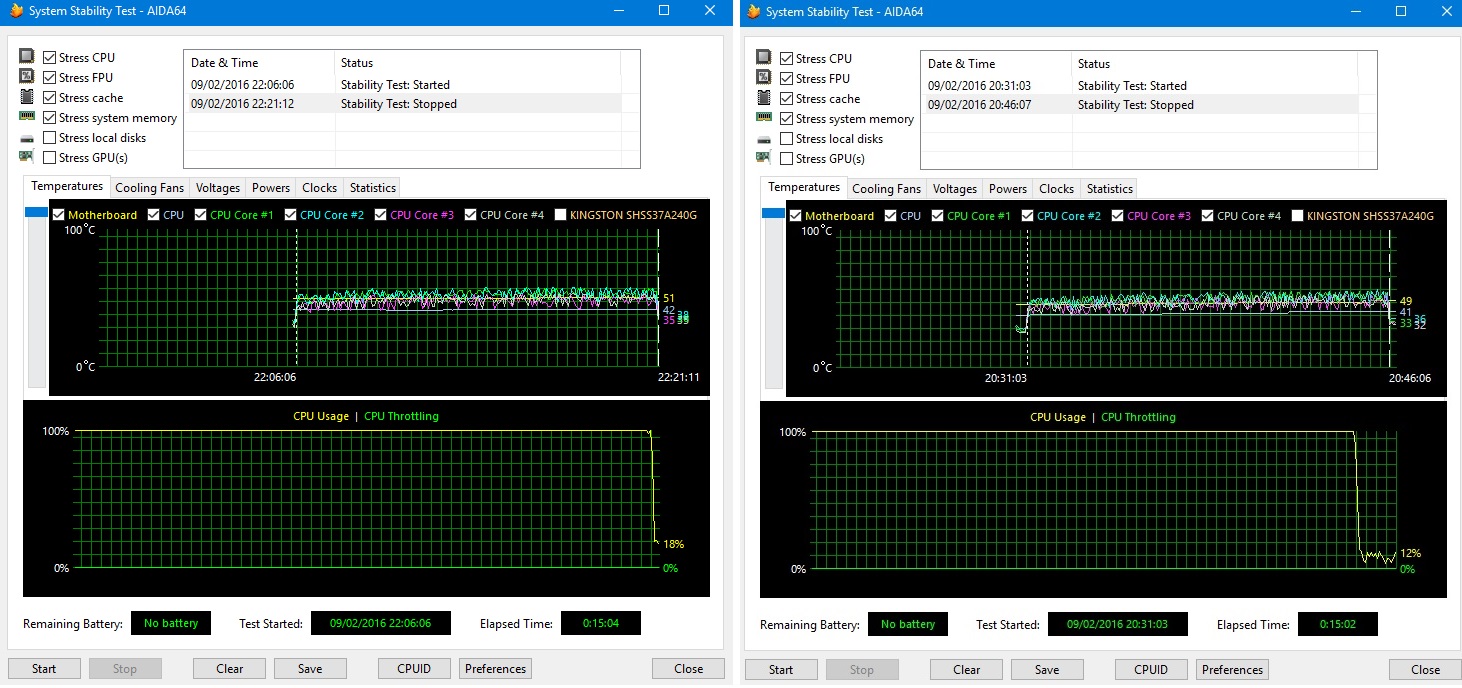1462x688 pixels.
Task: Open the Voltages tab in right window
Action: 954,189
